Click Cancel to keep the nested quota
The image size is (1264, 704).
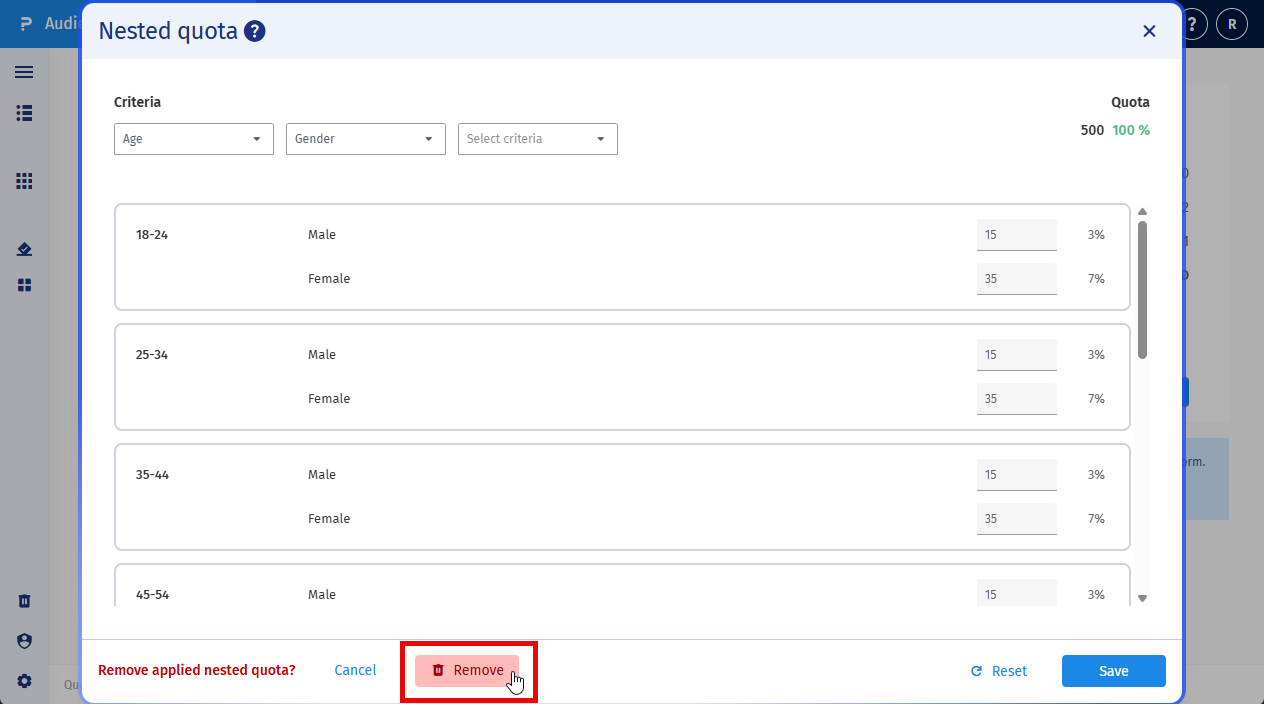355,670
